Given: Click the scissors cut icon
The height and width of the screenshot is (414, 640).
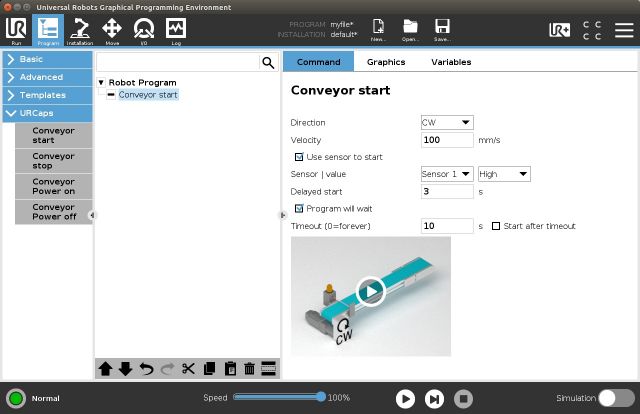Looking at the screenshot, I should (188, 368).
